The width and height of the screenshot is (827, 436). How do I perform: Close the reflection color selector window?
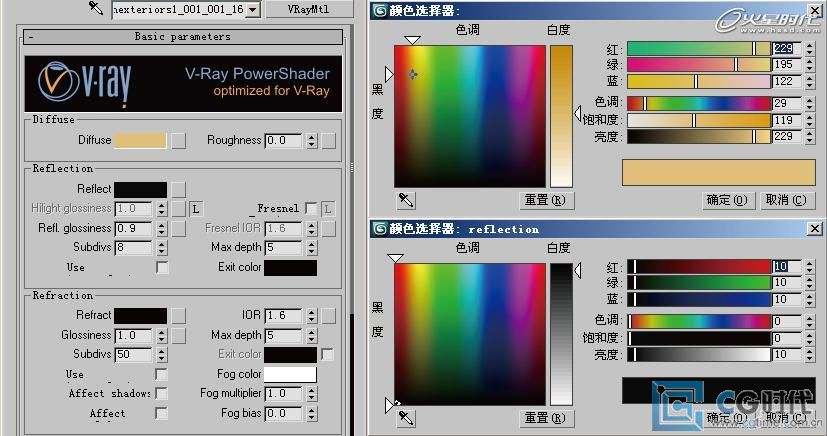pos(815,229)
